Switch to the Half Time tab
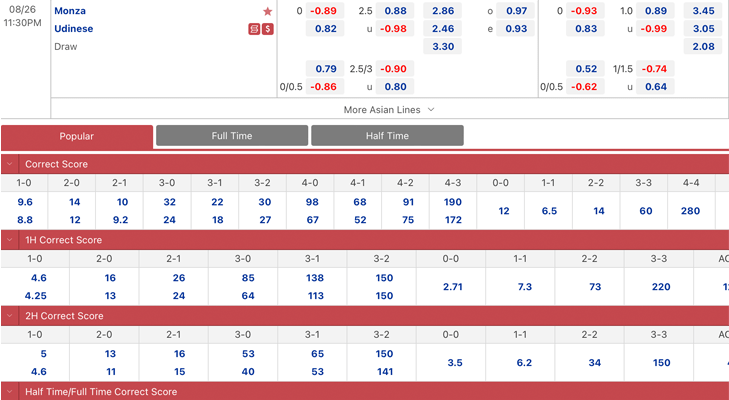This screenshot has width=729, height=400. tap(387, 136)
